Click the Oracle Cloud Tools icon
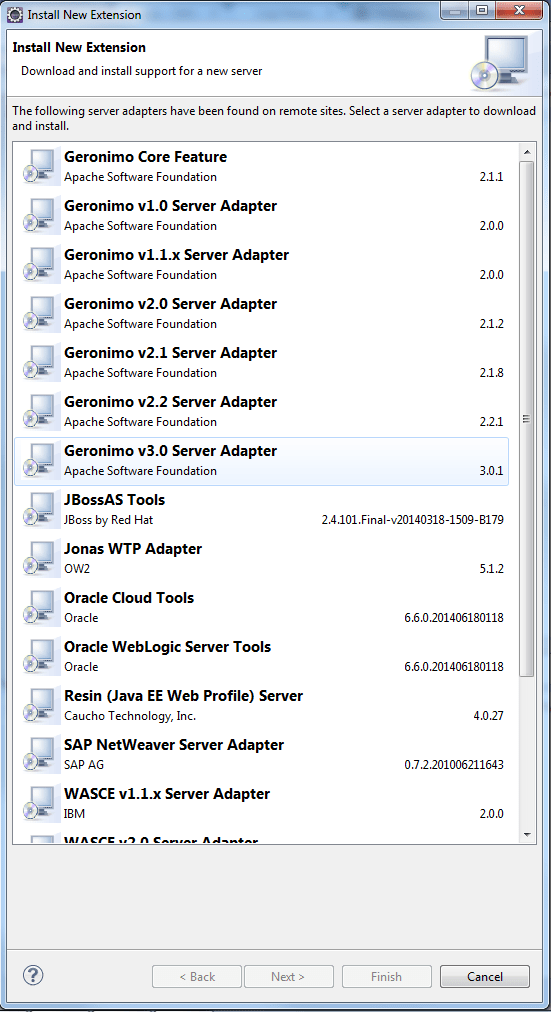 point(40,608)
